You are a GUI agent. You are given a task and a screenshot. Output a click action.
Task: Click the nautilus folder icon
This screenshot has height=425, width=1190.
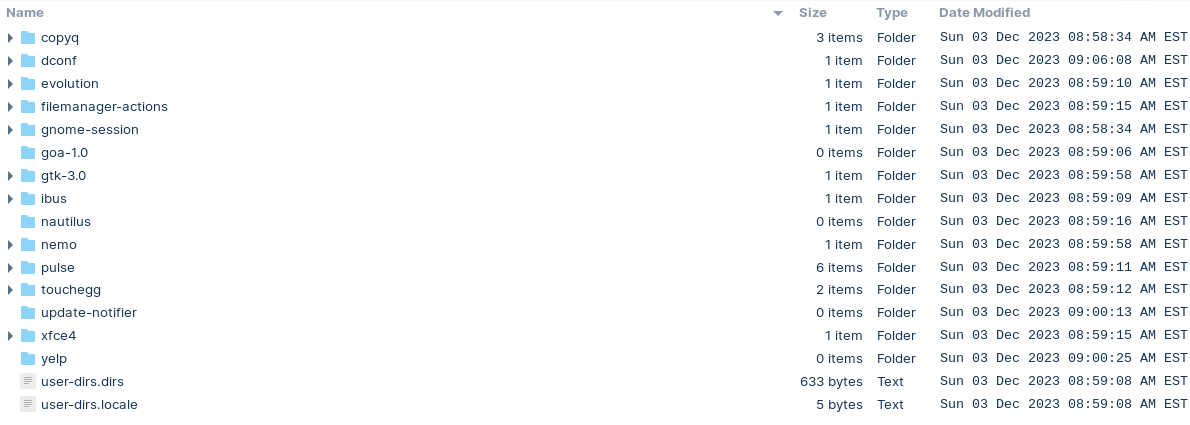click(x=28, y=222)
